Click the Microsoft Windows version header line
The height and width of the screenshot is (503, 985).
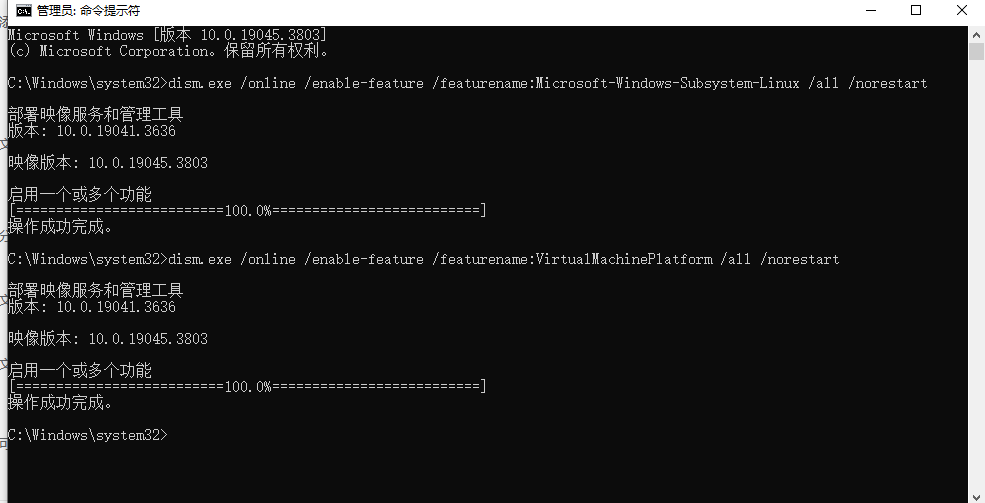coord(167,35)
